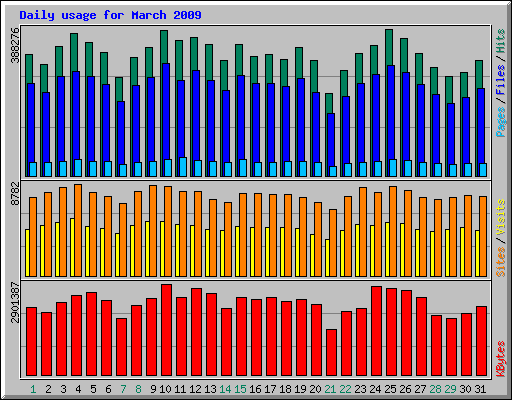This screenshot has height=400, width=512.
Task: Click the yellow Visits bar for day 21
Action: coord(327,258)
